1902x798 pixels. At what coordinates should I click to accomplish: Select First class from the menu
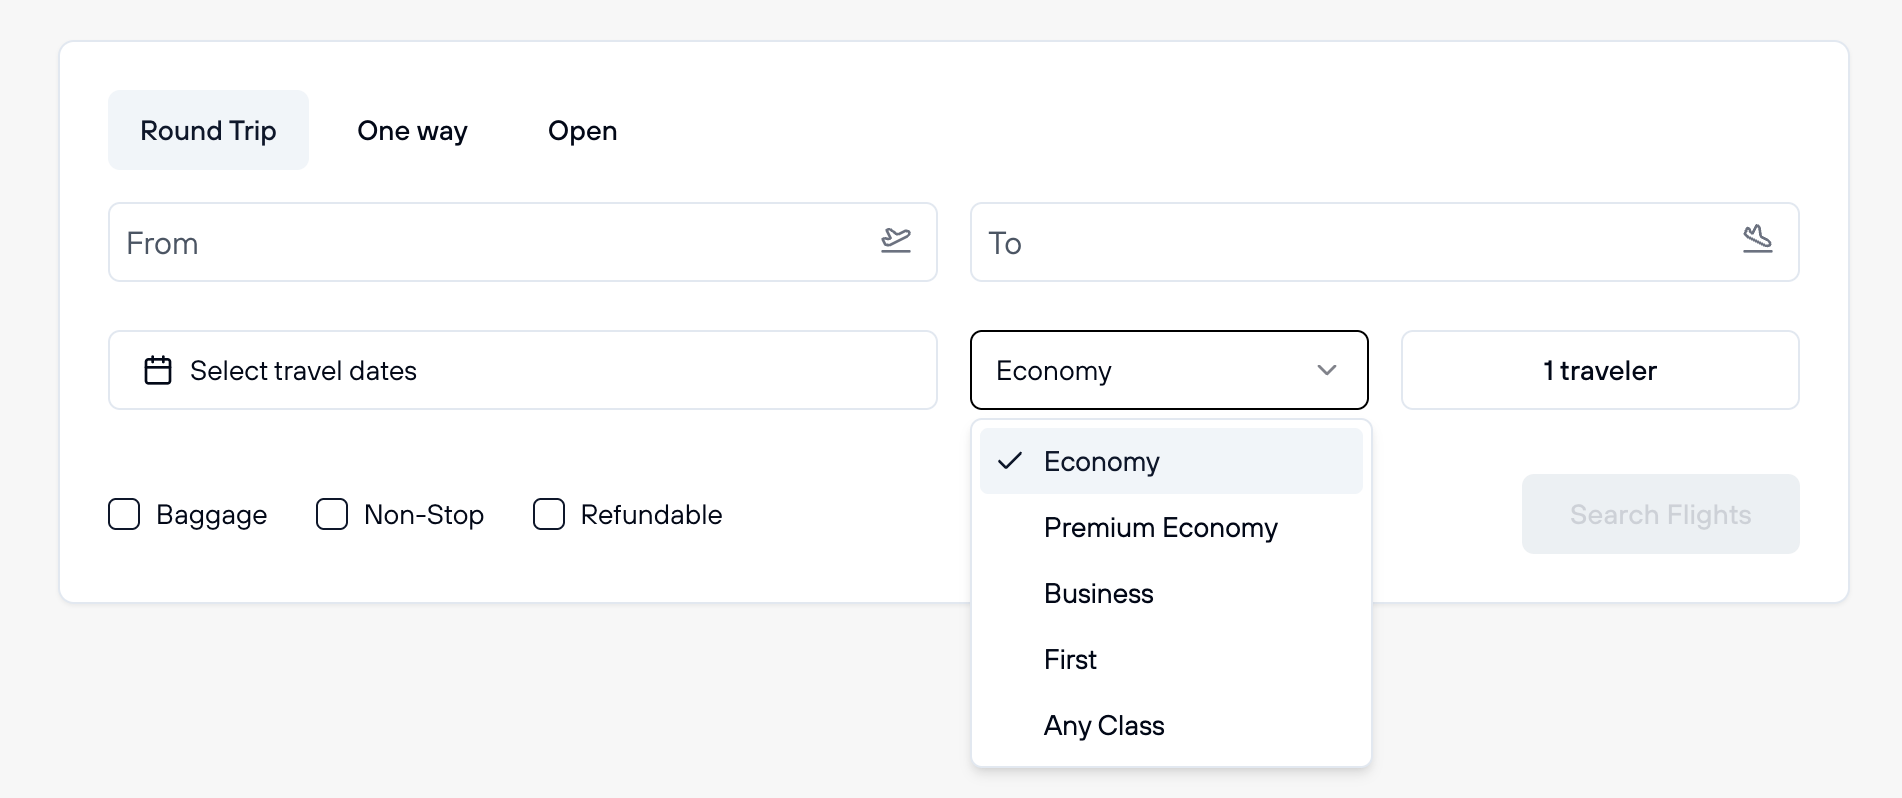1070,659
